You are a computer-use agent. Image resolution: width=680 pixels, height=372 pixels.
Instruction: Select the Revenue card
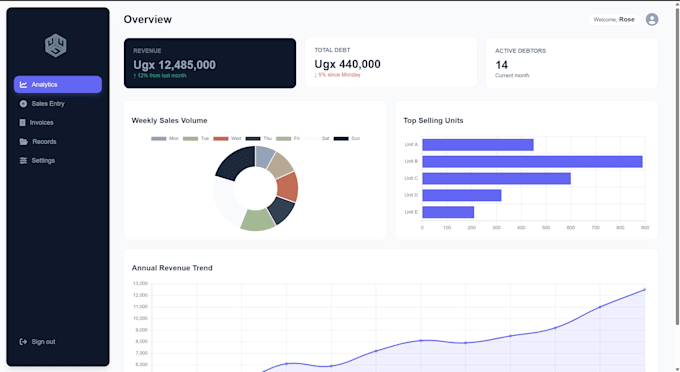pos(210,63)
